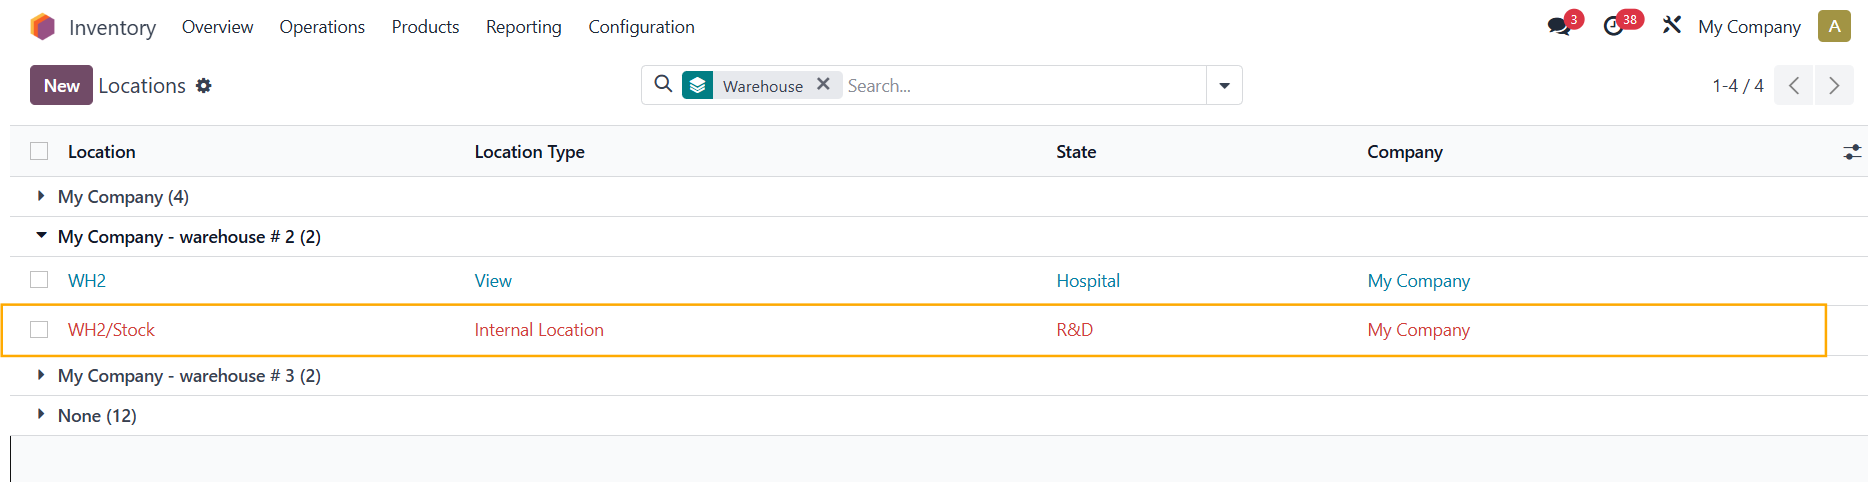Click the Locations settings gear icon

tap(204, 86)
